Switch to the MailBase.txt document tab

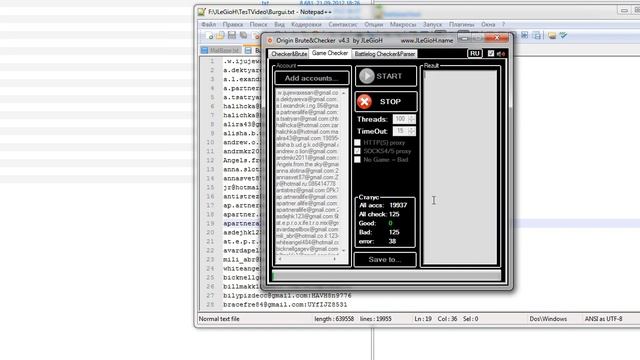(220, 50)
